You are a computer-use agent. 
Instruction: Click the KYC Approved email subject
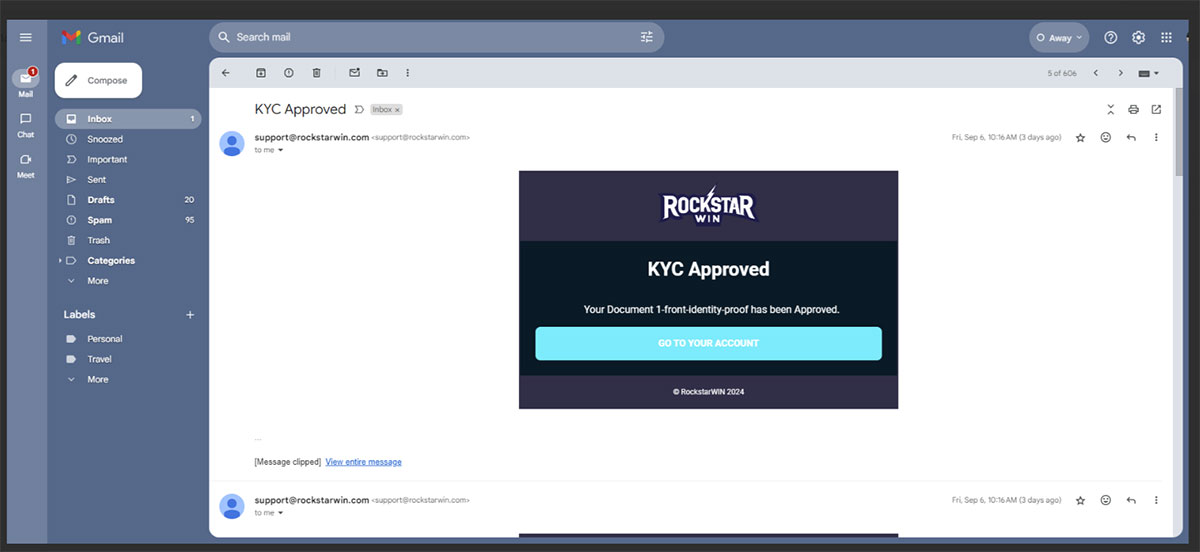point(300,109)
